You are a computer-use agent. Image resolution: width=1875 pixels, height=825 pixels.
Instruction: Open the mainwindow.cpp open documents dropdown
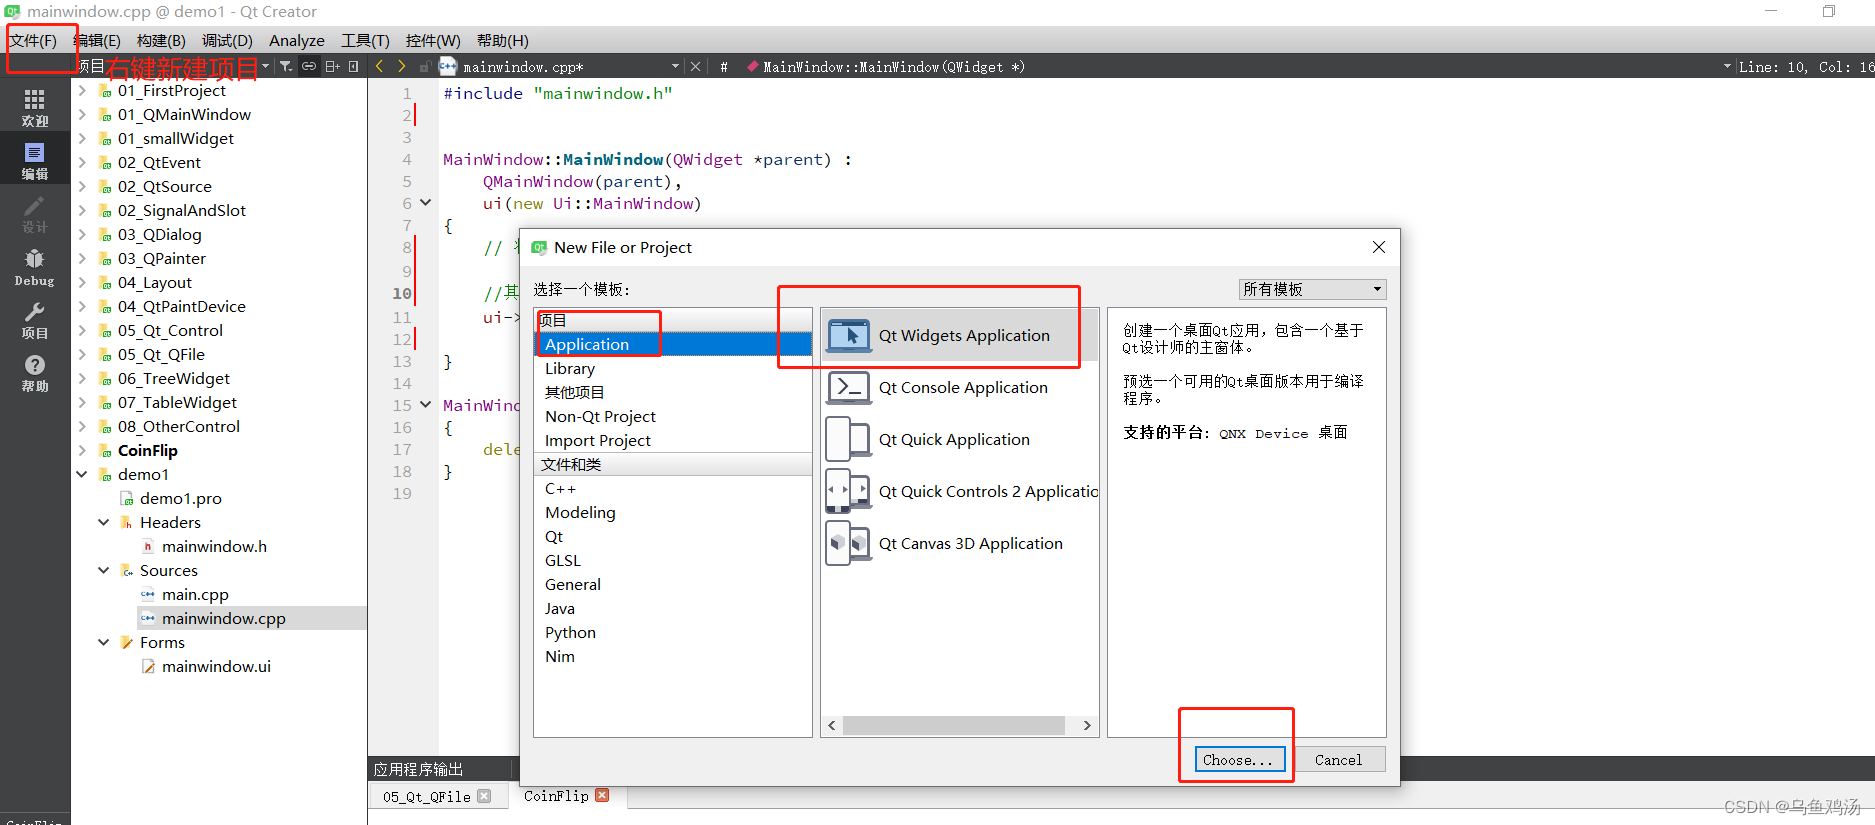675,67
